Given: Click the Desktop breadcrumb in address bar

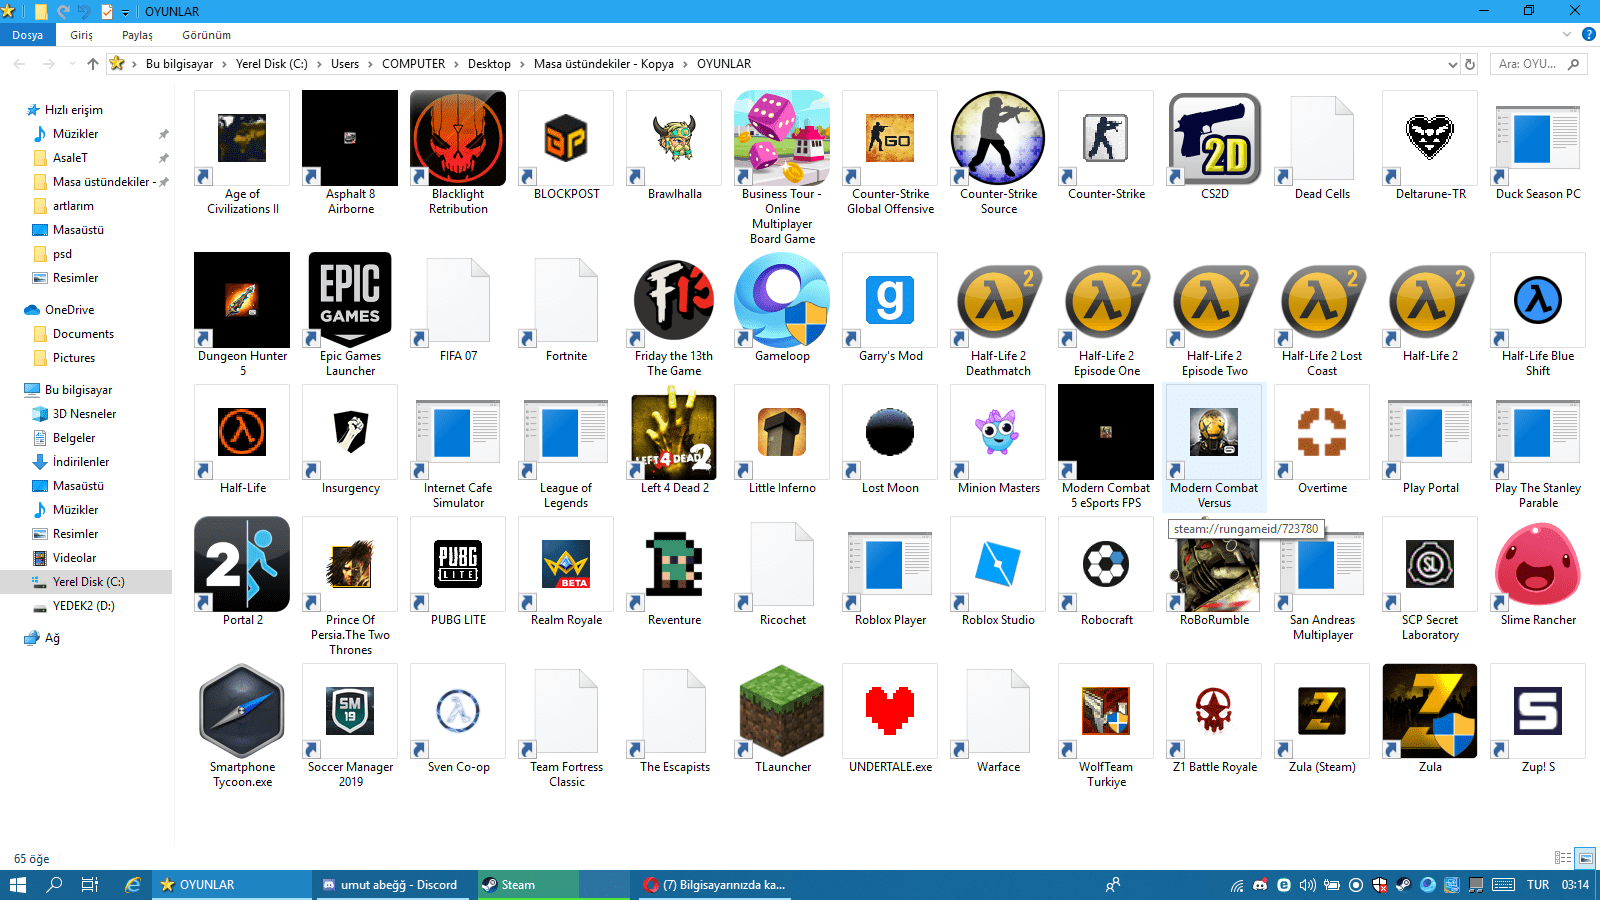Looking at the screenshot, I should tap(489, 64).
